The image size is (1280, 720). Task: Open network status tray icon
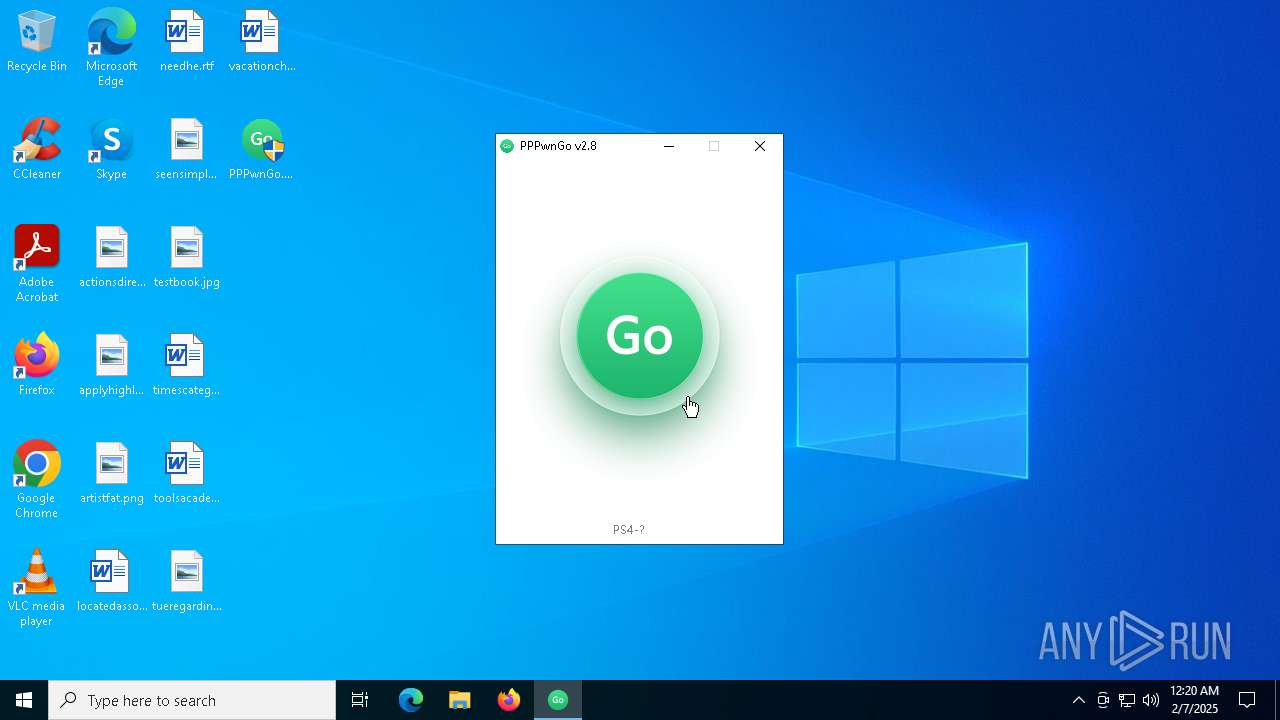point(1127,700)
